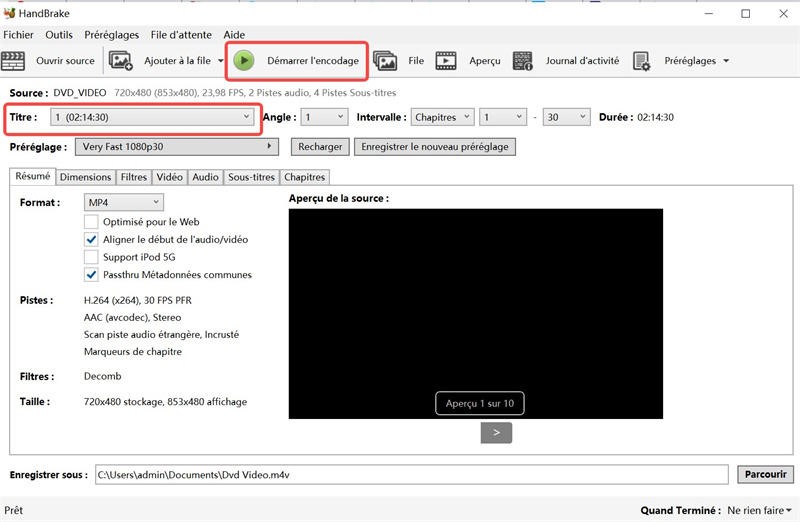Click the Préréglages document gear icon
This screenshot has height=522, width=800.
click(x=641, y=61)
